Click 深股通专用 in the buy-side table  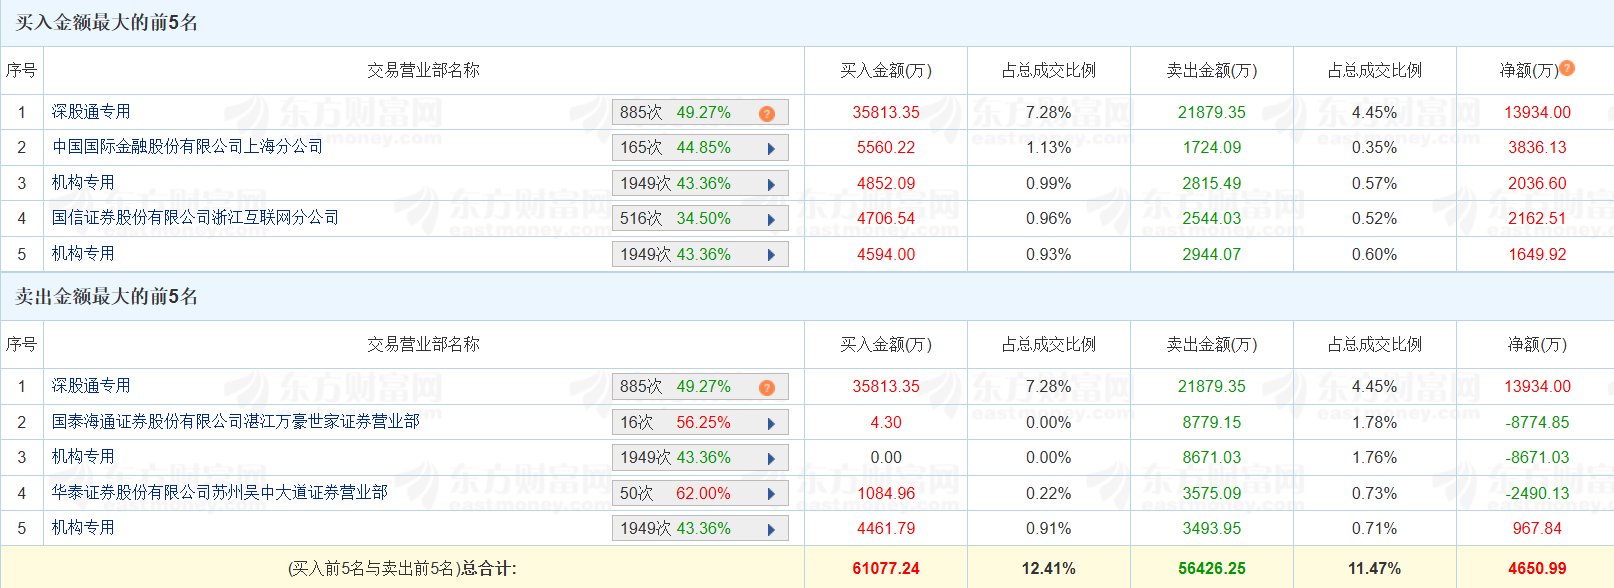91,112
